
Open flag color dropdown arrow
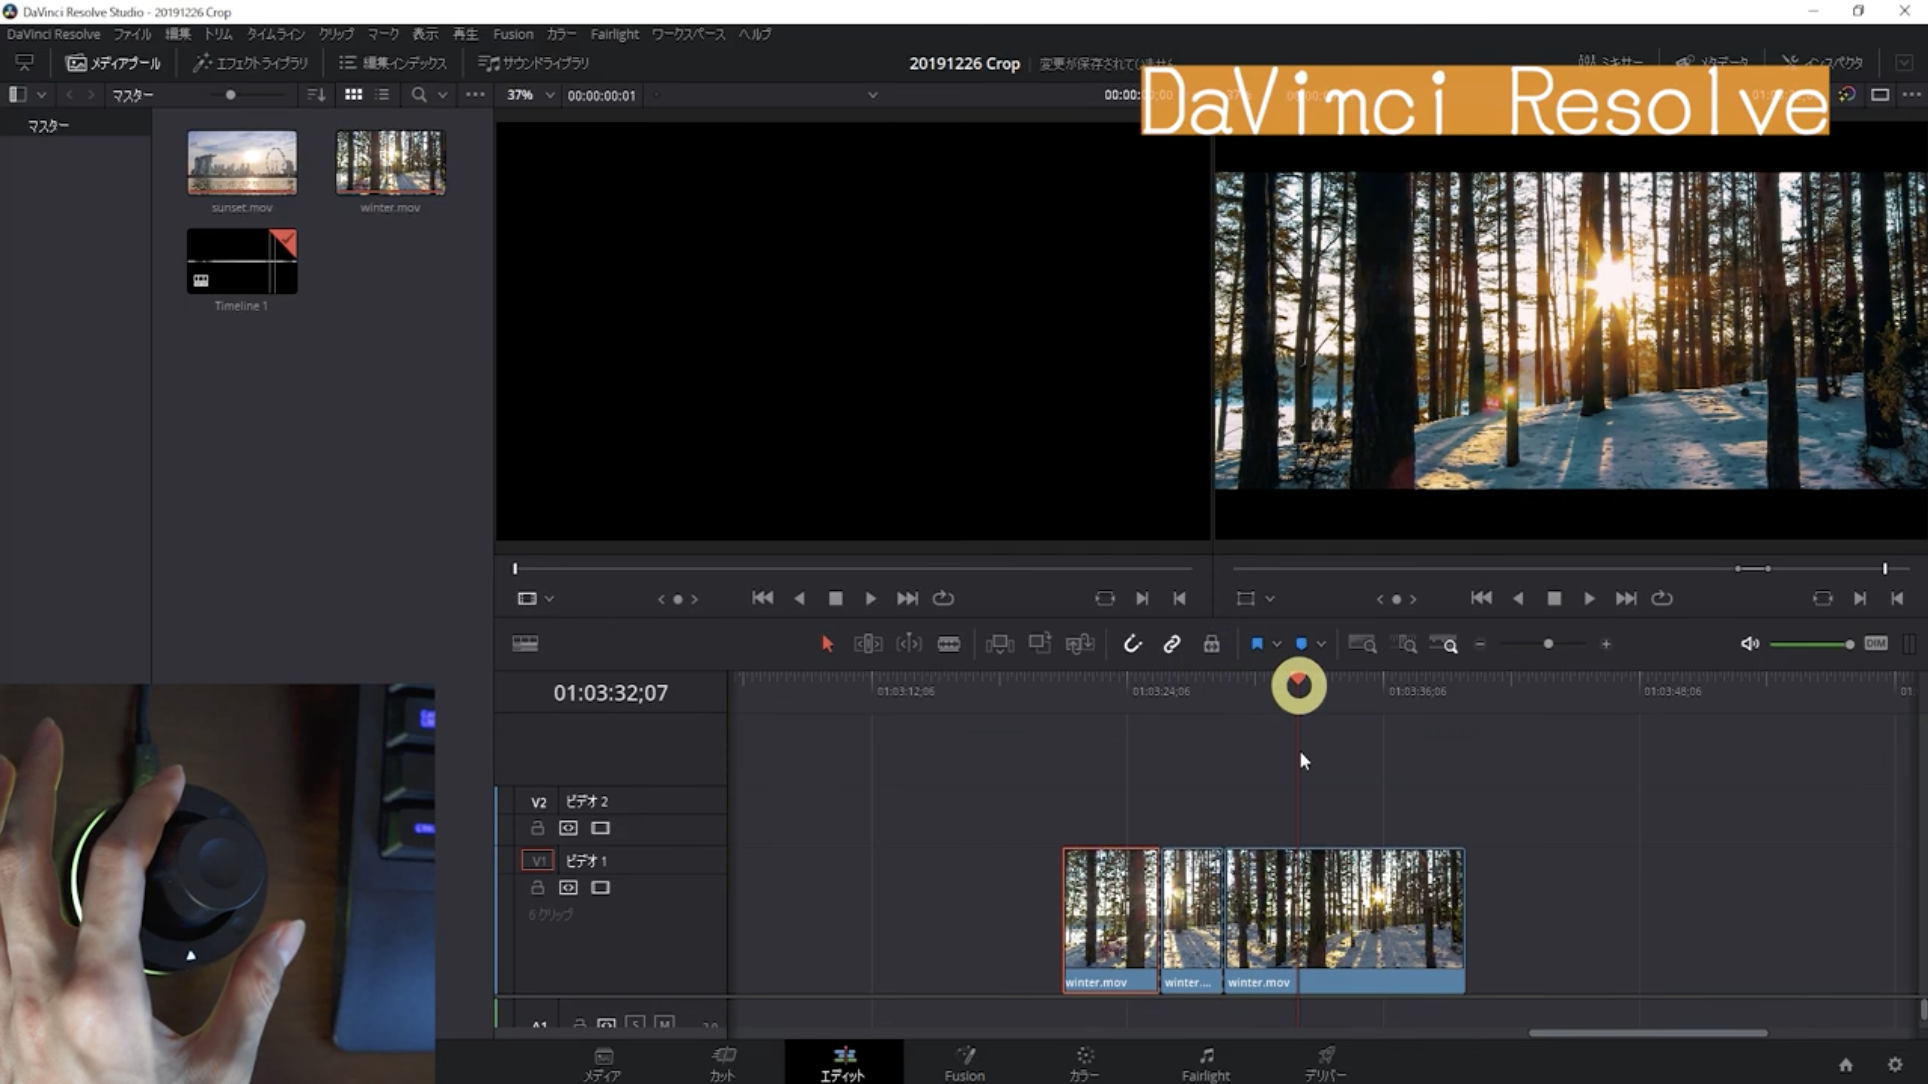tap(1277, 644)
